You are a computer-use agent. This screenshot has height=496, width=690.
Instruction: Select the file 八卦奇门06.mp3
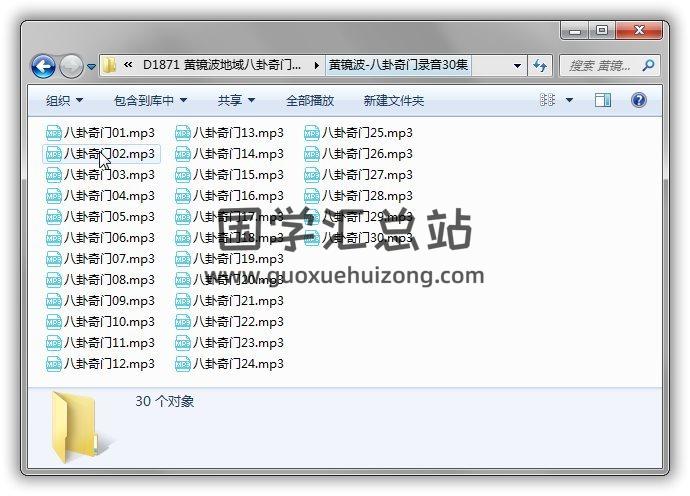101,238
